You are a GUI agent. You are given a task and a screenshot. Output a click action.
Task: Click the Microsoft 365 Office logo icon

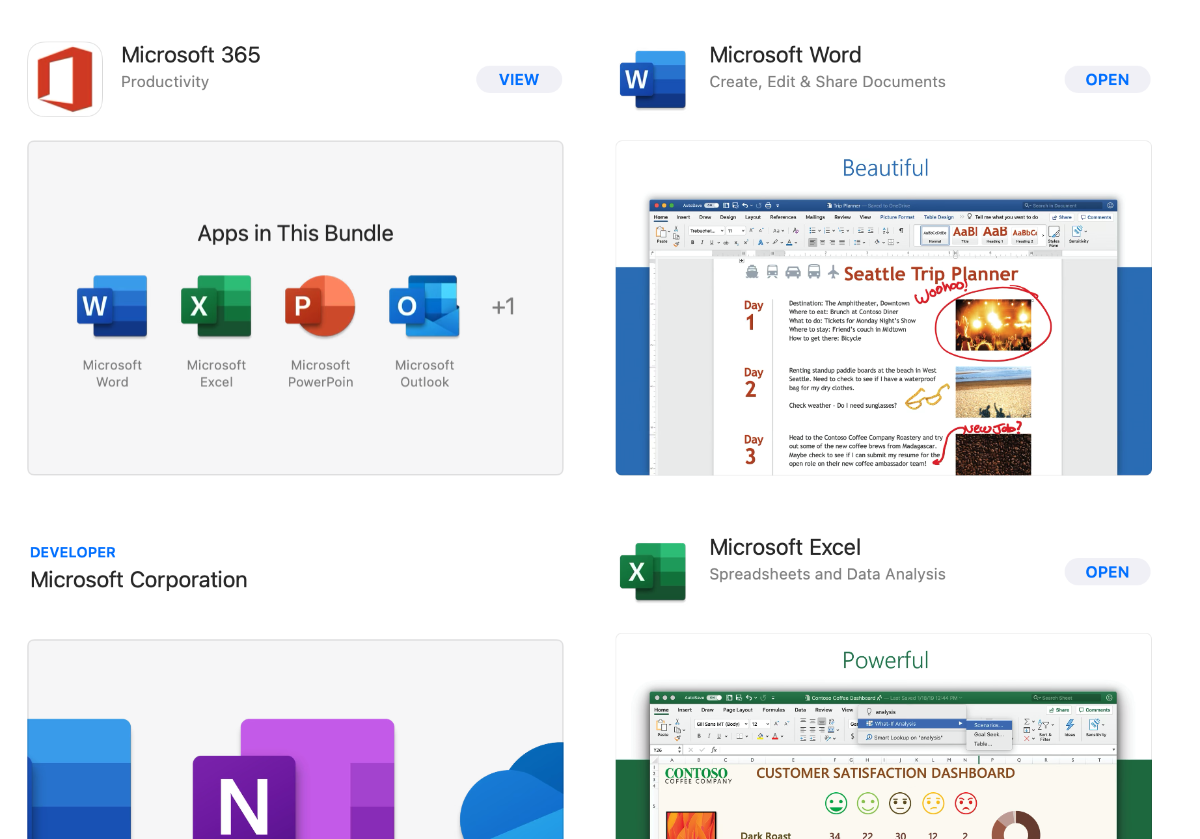(65, 79)
